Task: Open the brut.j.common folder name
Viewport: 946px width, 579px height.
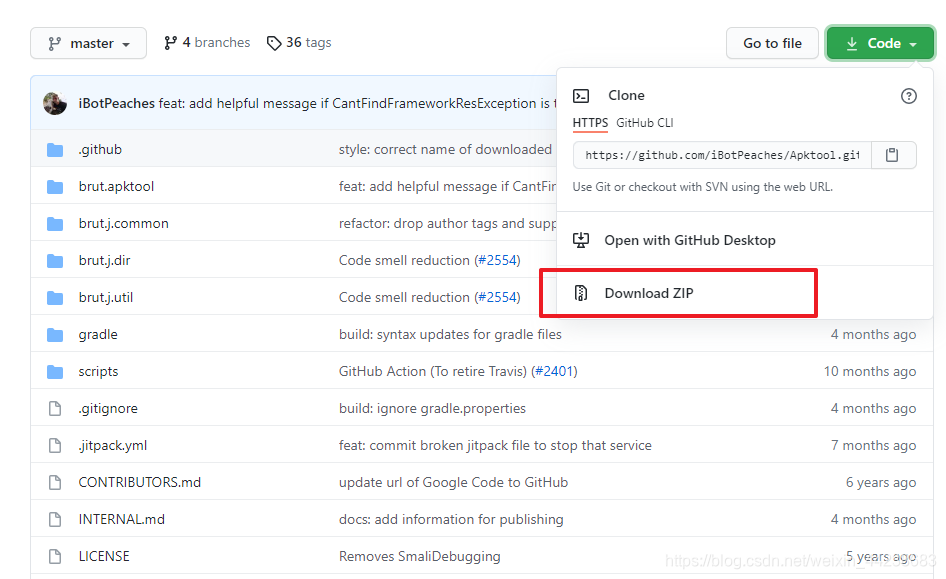Action: [x=123, y=224]
